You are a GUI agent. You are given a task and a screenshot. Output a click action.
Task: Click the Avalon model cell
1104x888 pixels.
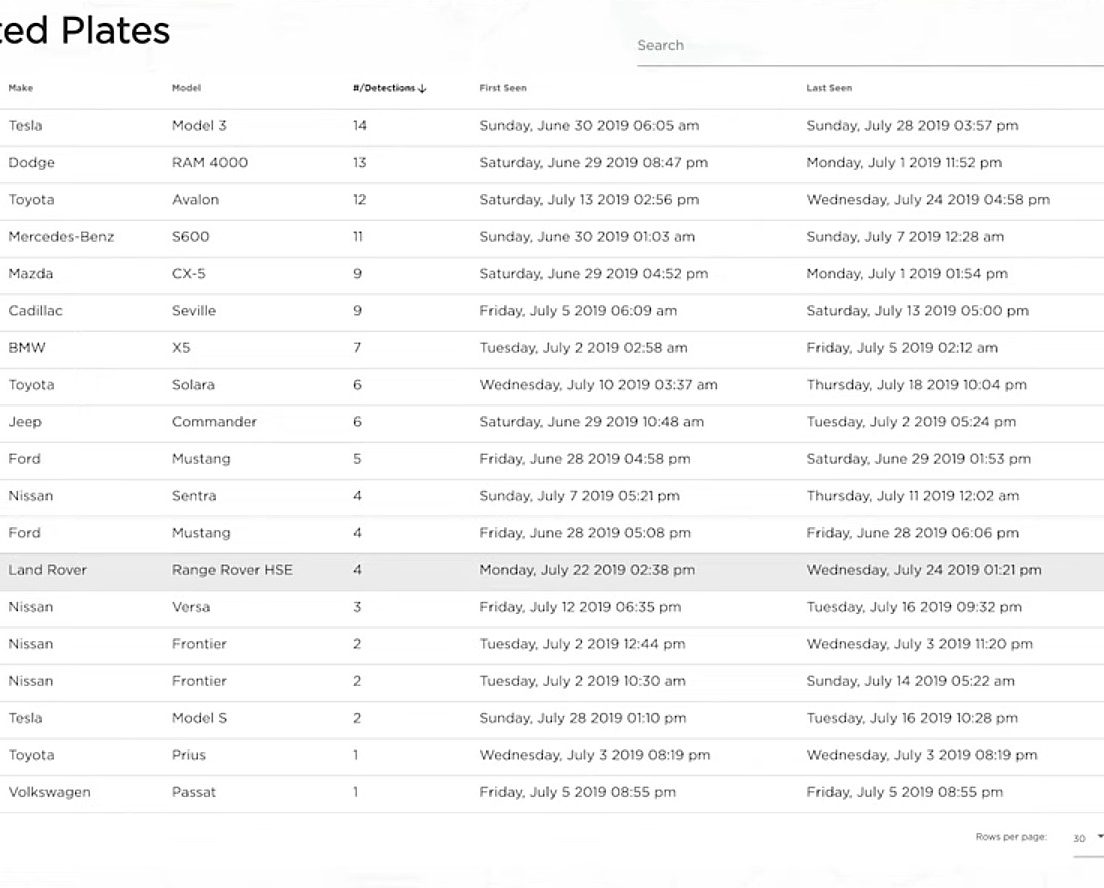[195, 199]
